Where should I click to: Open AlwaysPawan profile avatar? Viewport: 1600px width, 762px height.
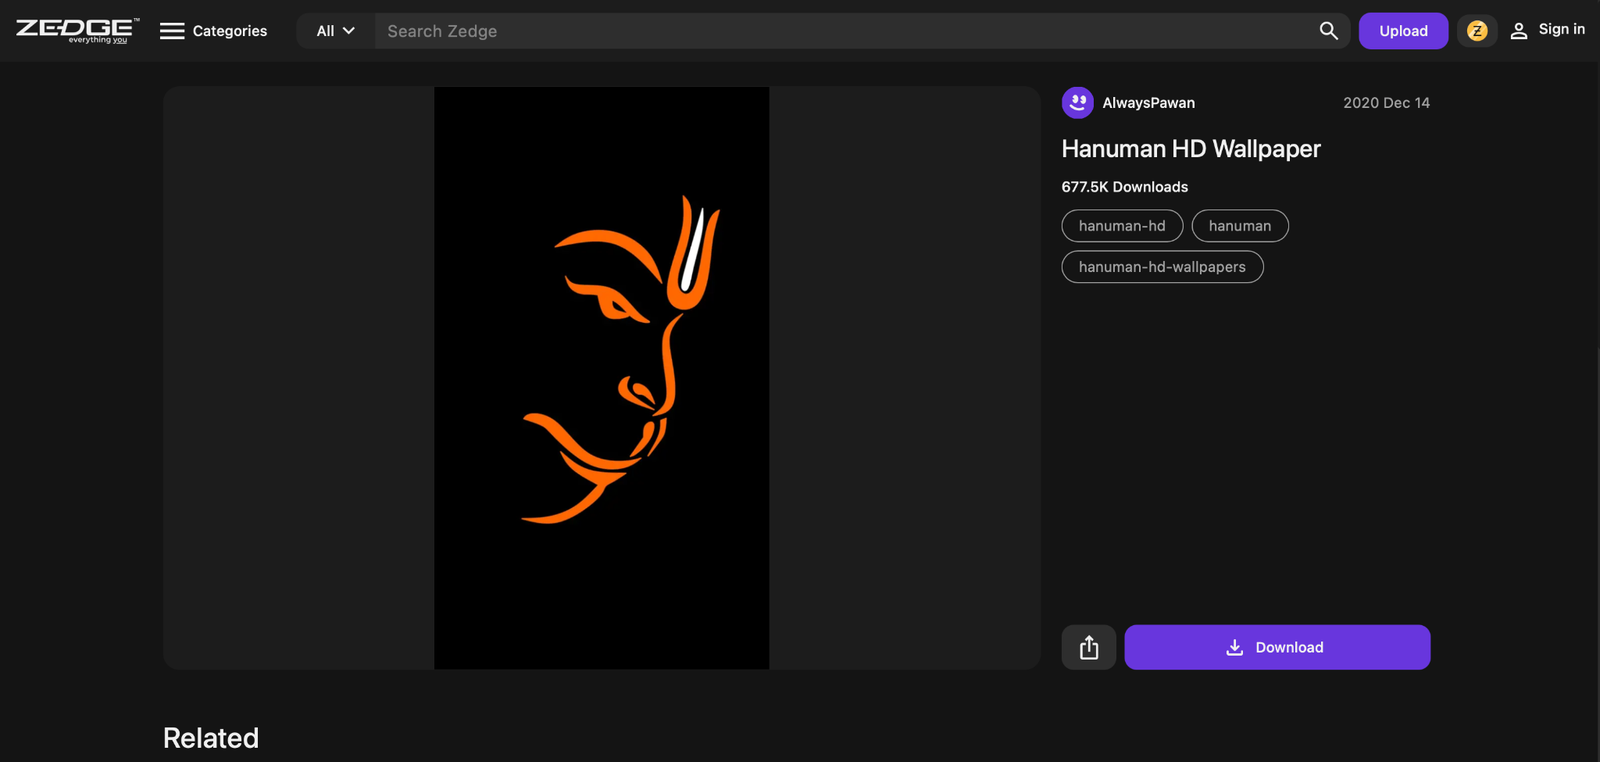click(1077, 103)
